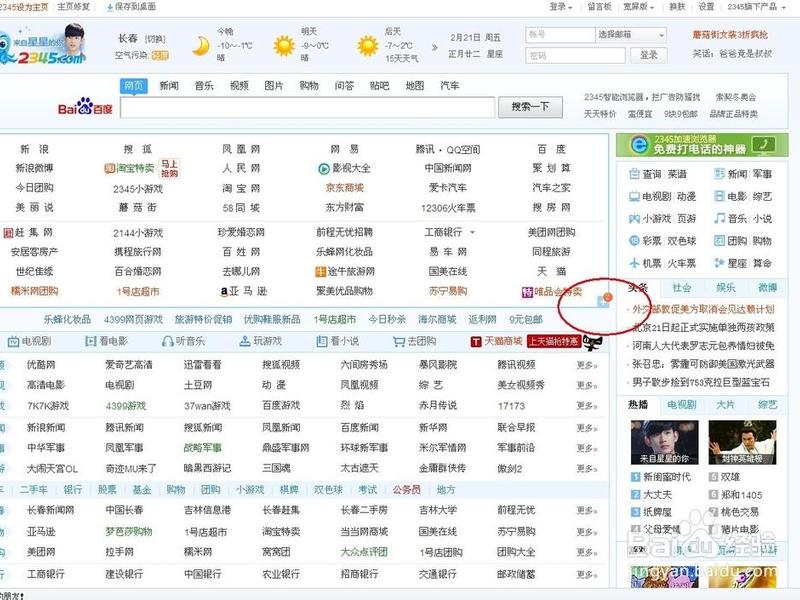Click the 去团购 shopping cart icon
This screenshot has height=600, width=800.
point(398,341)
